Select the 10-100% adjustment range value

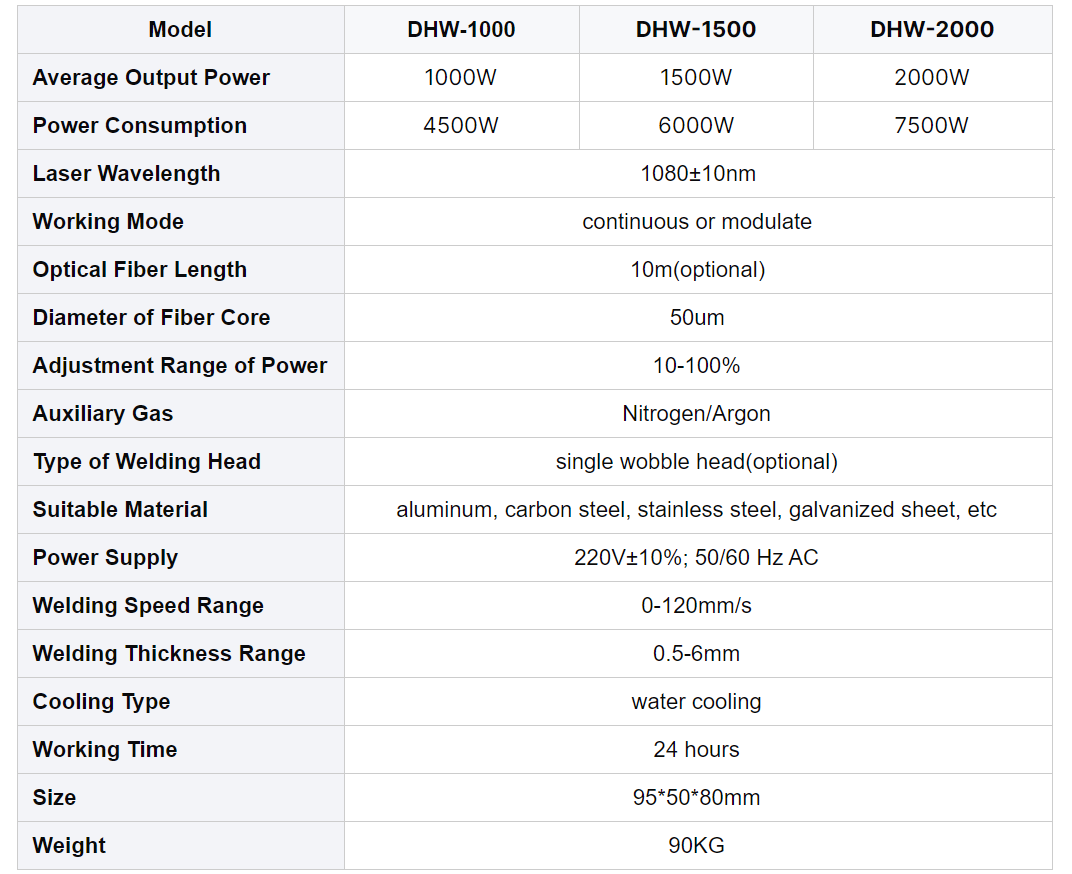697,365
